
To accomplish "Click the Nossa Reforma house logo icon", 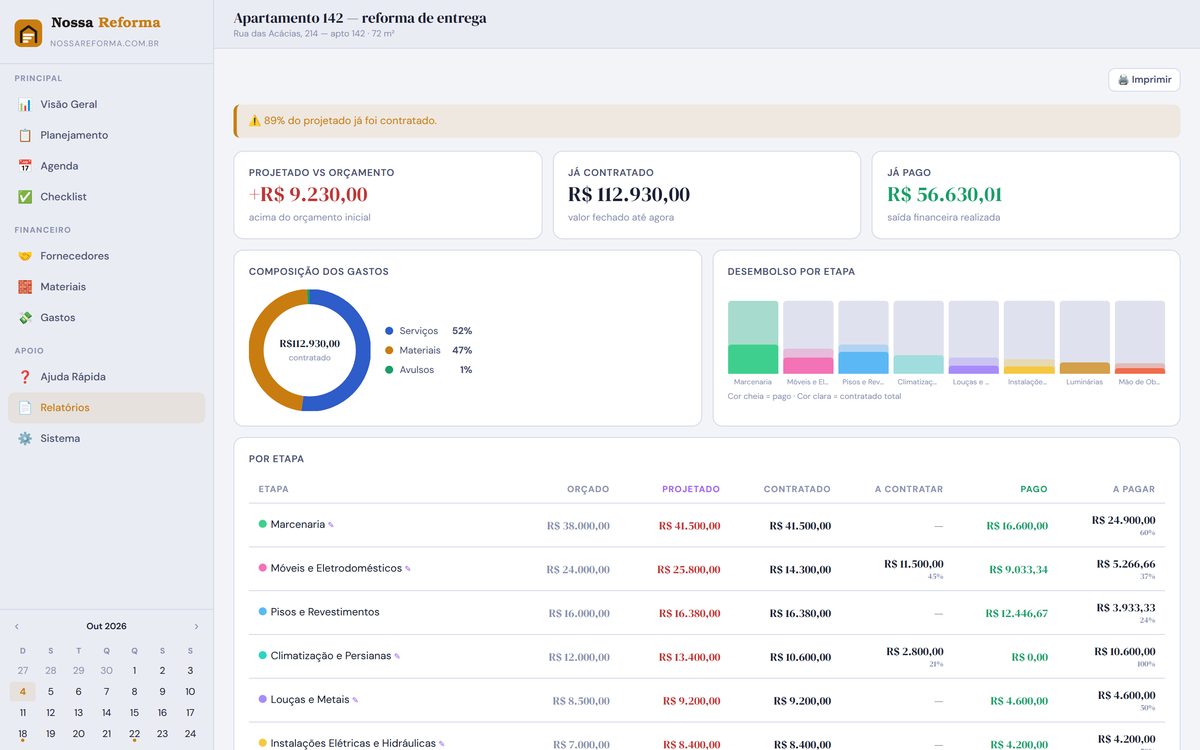I will point(28,33).
